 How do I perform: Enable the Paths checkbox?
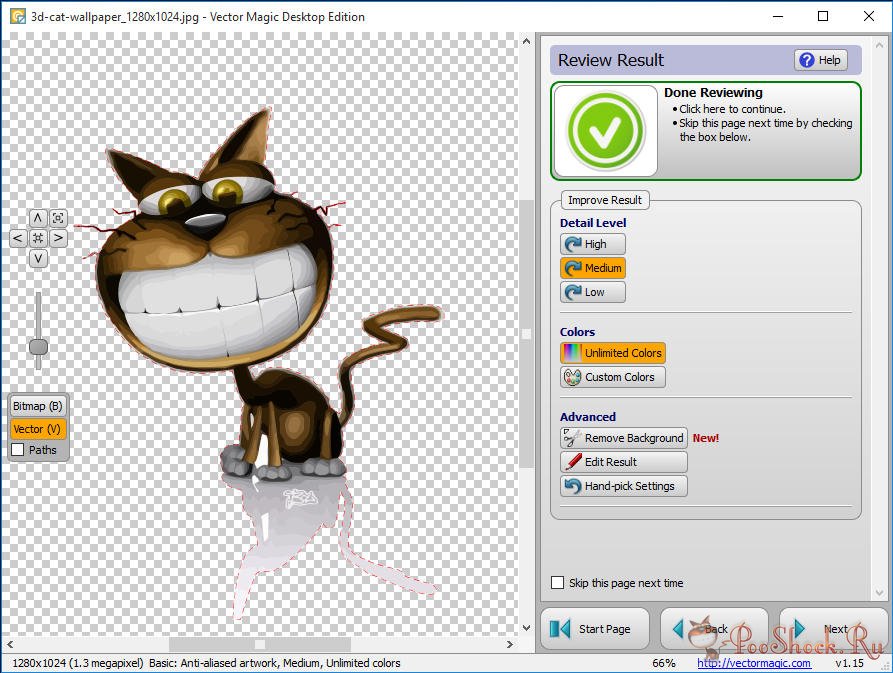(x=18, y=450)
